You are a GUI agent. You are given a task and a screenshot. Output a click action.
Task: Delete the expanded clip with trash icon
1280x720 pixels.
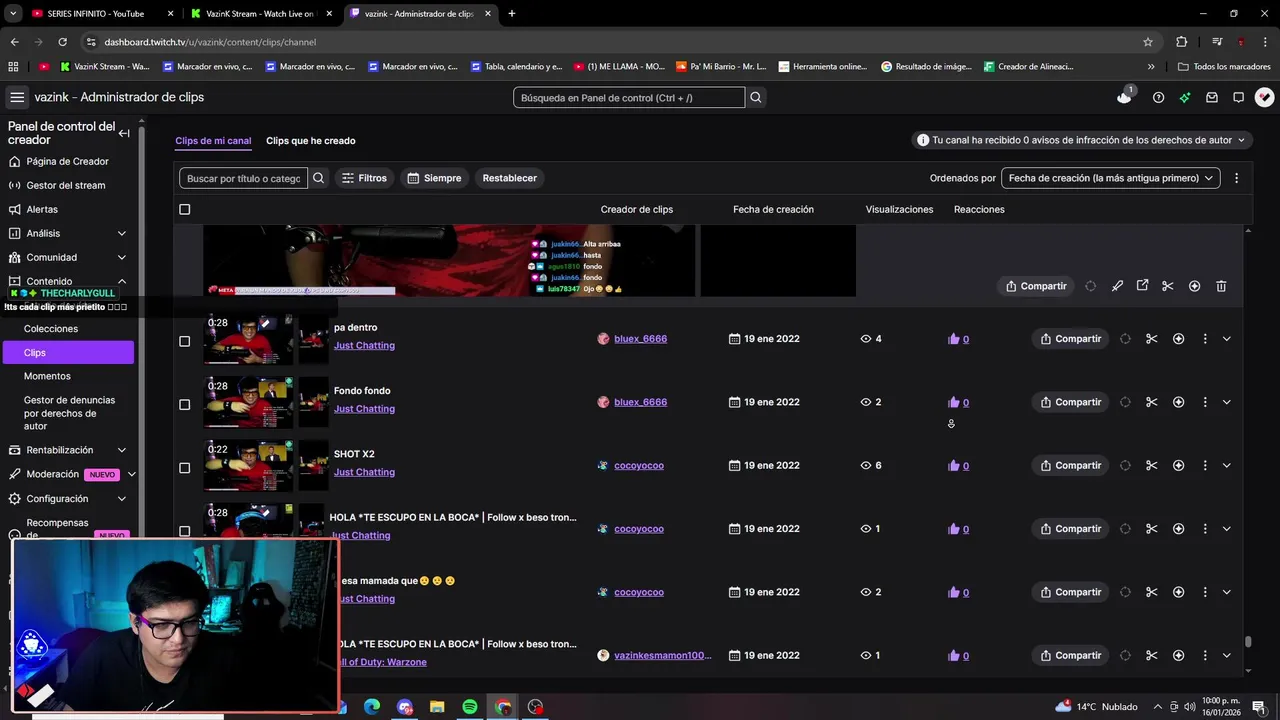(1221, 286)
